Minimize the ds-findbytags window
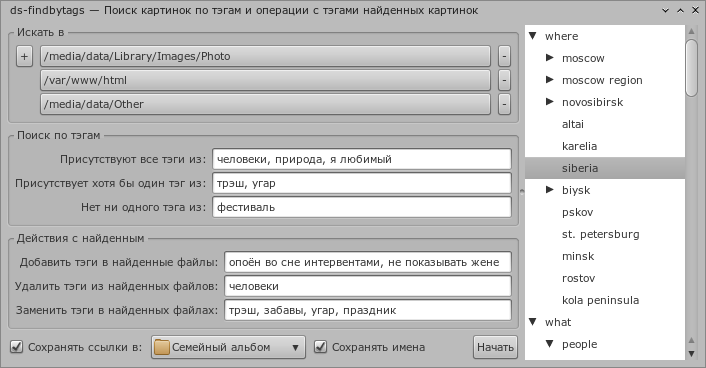The width and height of the screenshot is (706, 368). pos(665,10)
